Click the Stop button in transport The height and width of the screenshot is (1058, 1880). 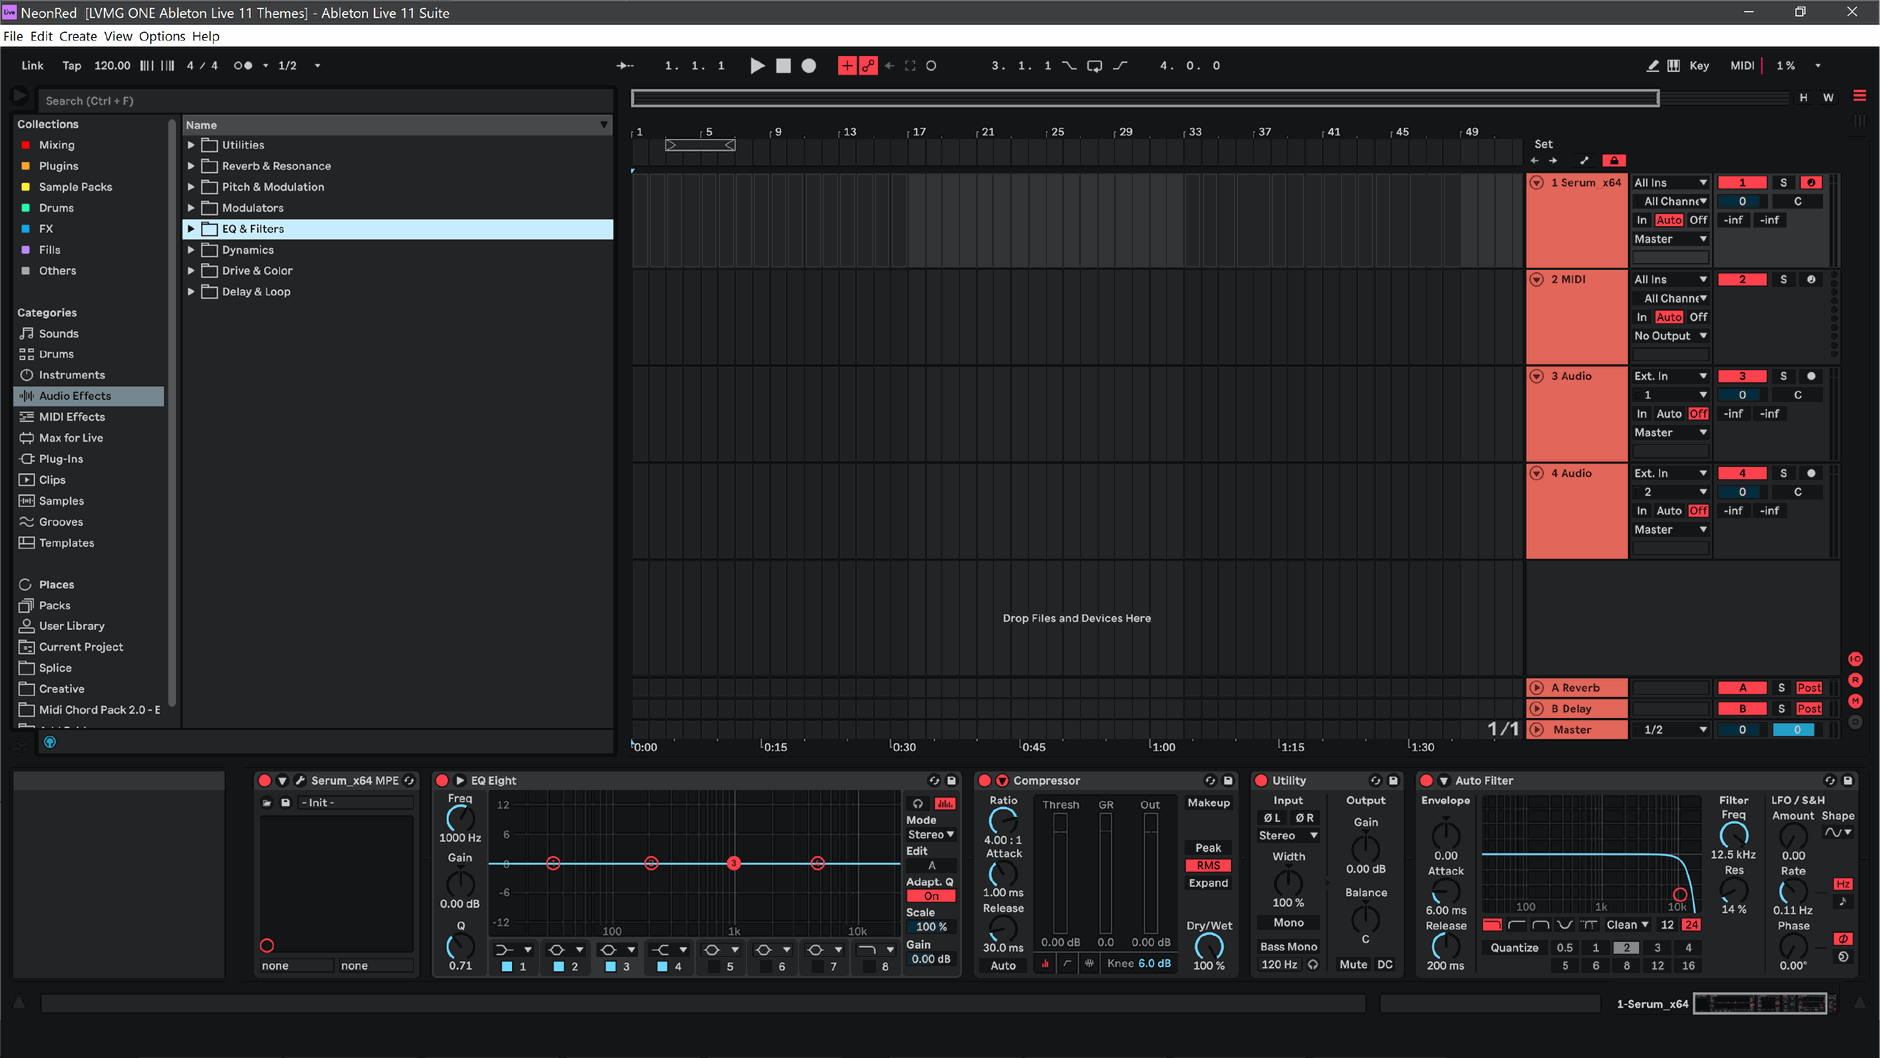[783, 66]
